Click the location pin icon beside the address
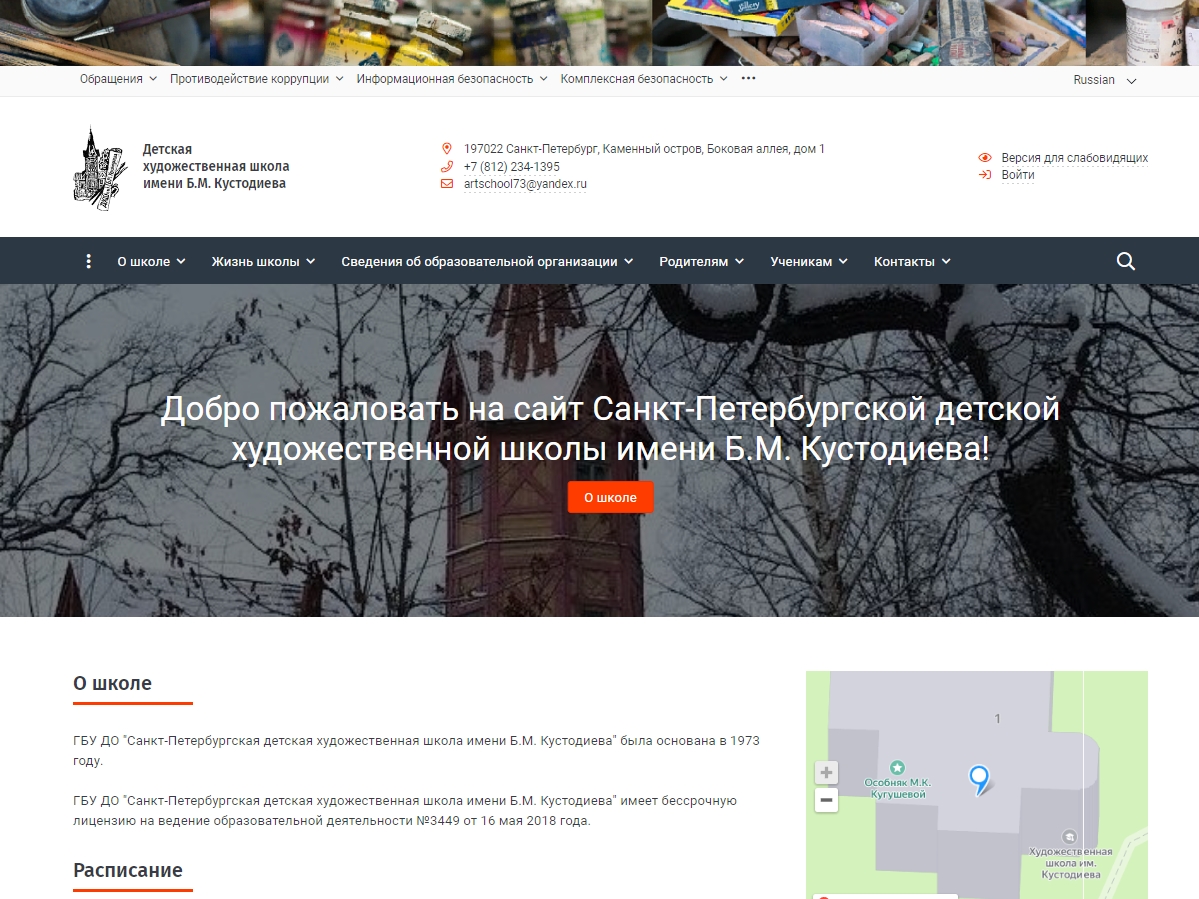Viewport: 1199px width, 899px height. click(x=447, y=148)
